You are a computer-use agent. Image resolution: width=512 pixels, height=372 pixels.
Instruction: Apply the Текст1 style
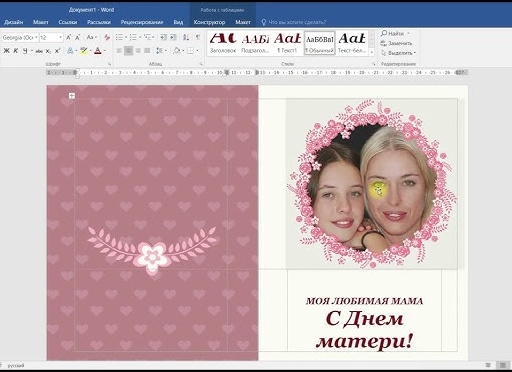[287, 43]
